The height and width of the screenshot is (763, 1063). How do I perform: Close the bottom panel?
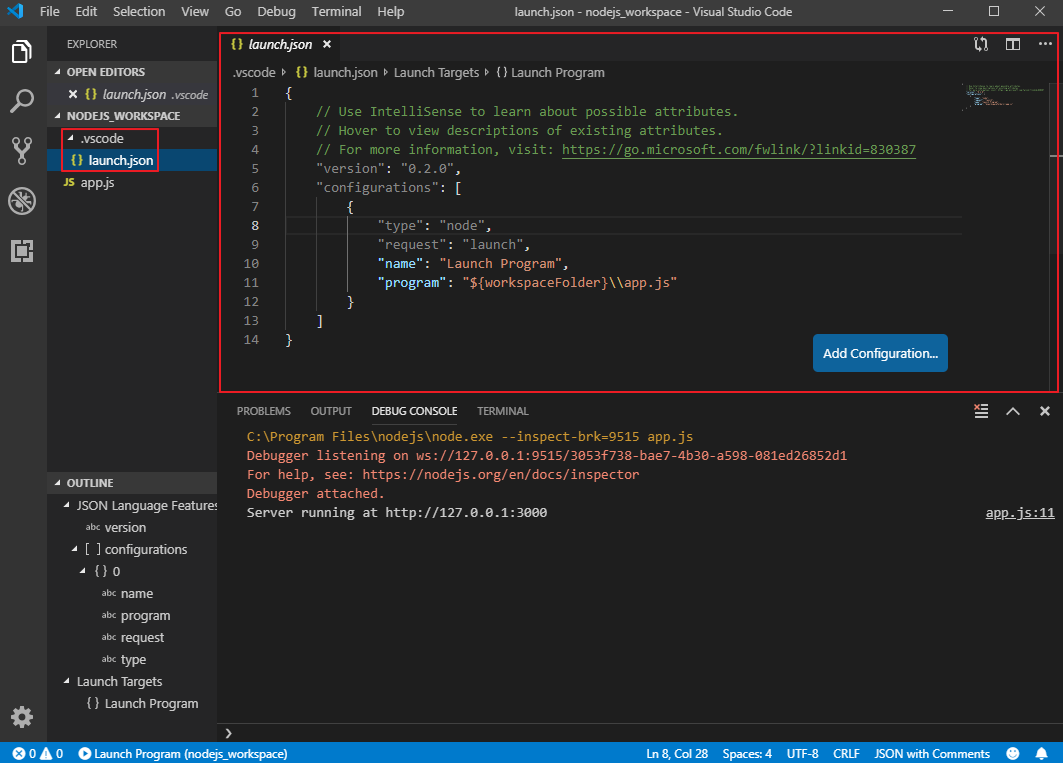point(1045,411)
